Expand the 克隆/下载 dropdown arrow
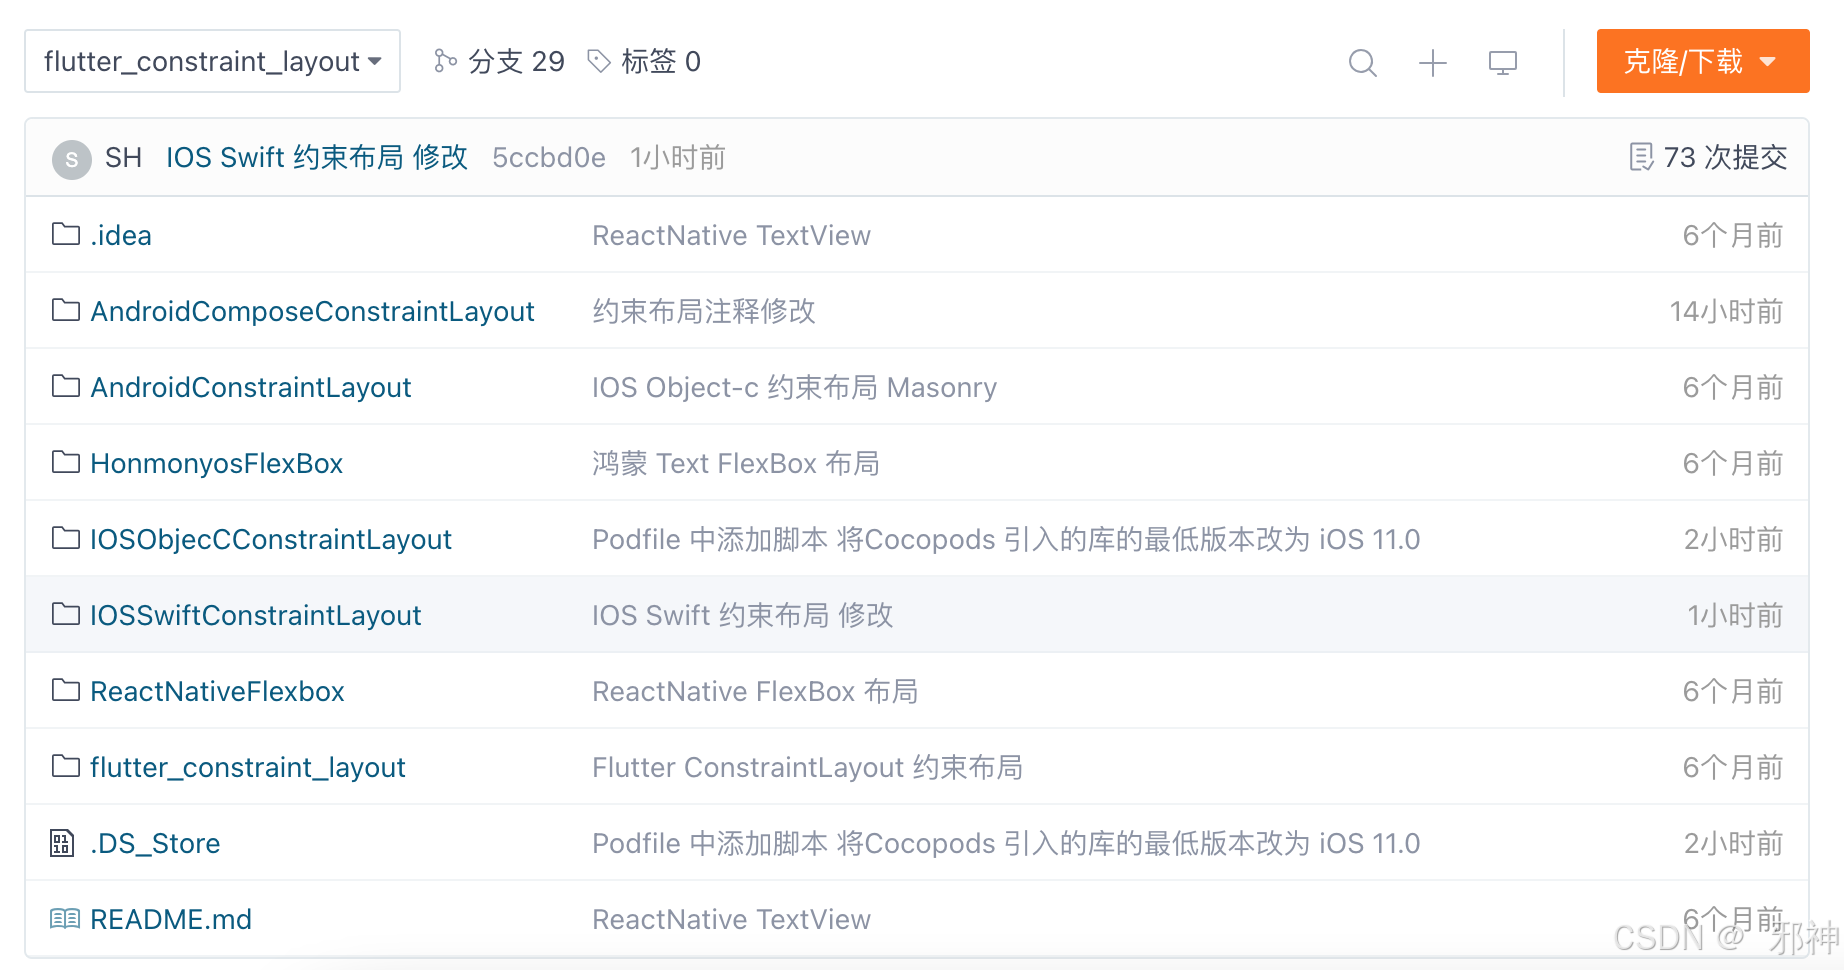The image size is (1844, 970). pyautogui.click(x=1767, y=62)
